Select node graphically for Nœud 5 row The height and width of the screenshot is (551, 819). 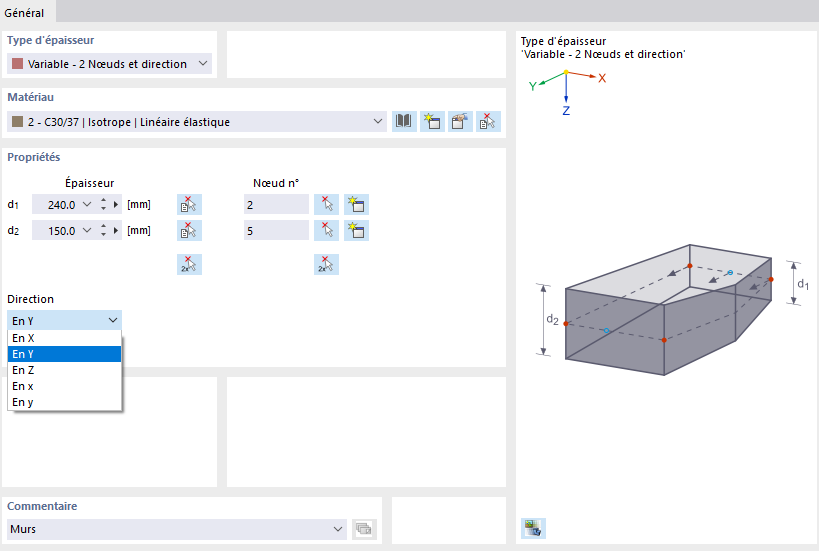point(326,230)
